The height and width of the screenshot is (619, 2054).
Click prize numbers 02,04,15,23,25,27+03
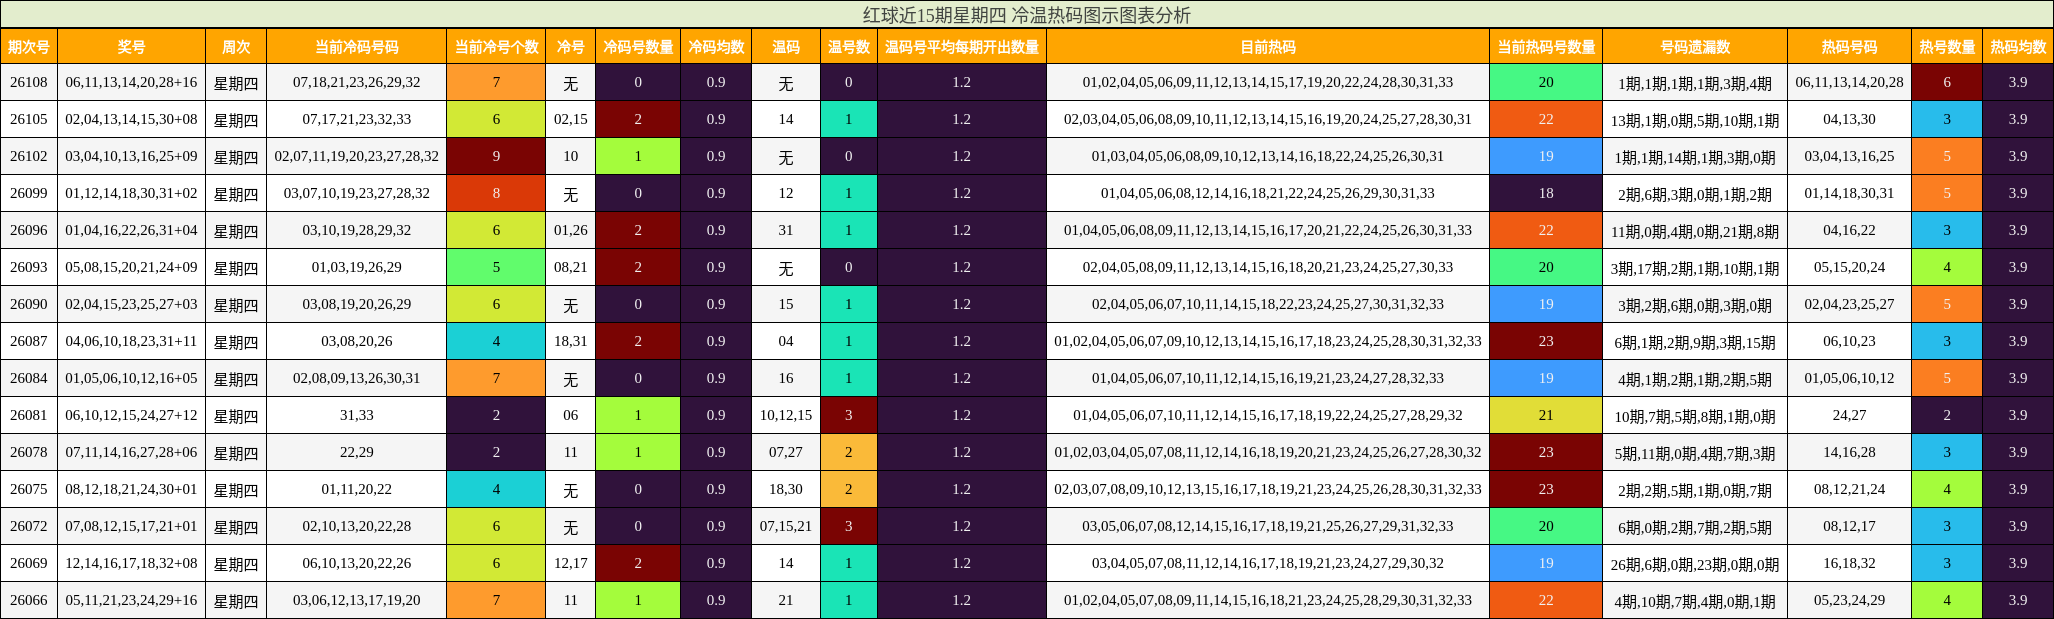[x=132, y=304]
